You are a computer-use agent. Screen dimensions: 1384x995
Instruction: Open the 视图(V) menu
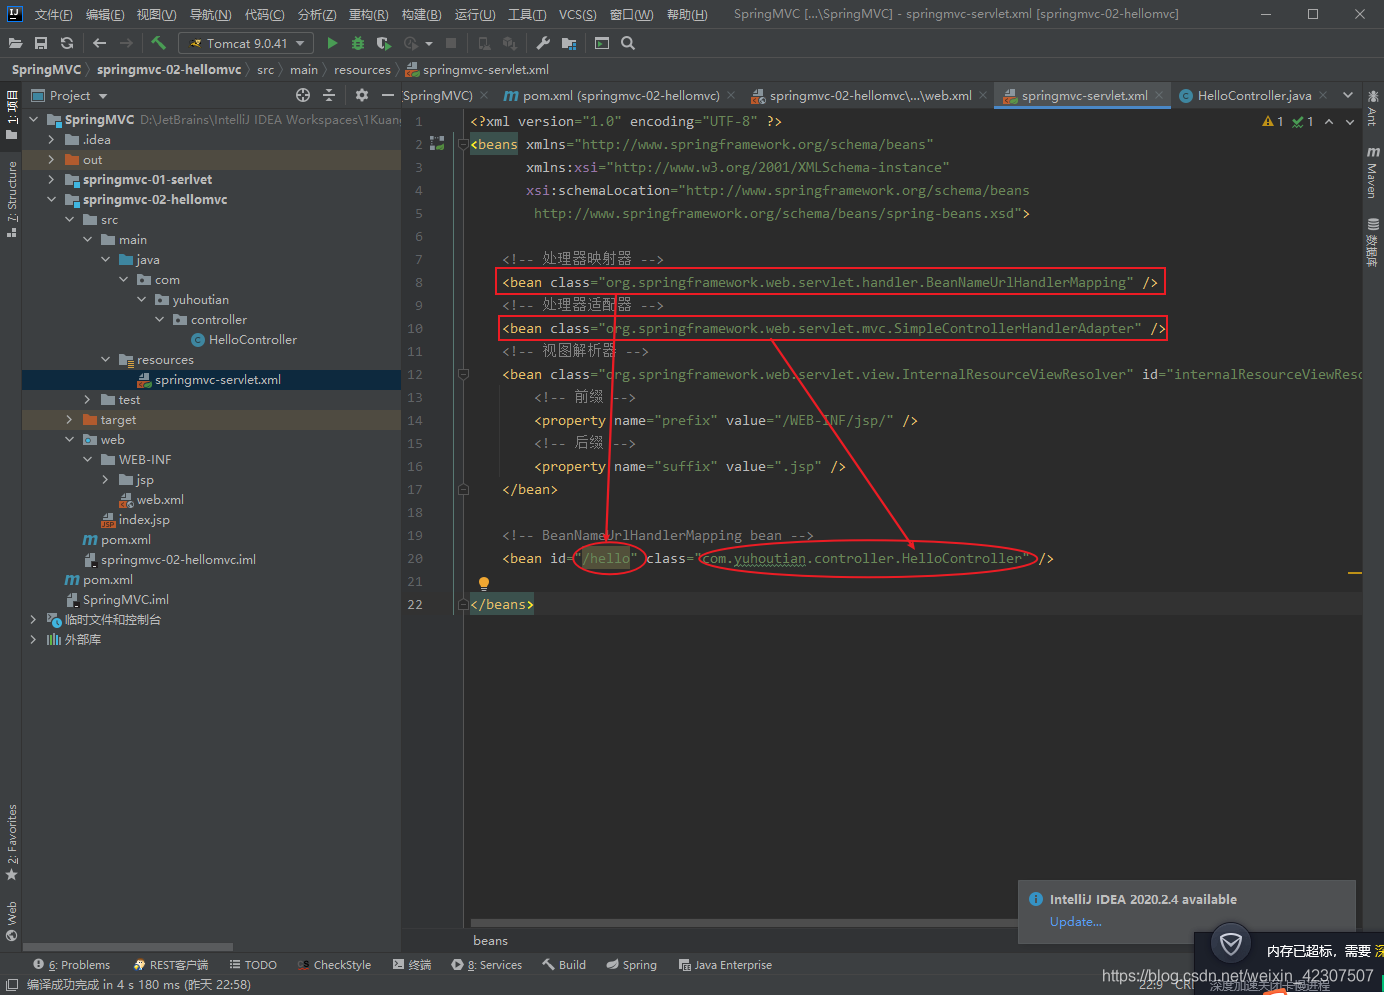tap(156, 14)
